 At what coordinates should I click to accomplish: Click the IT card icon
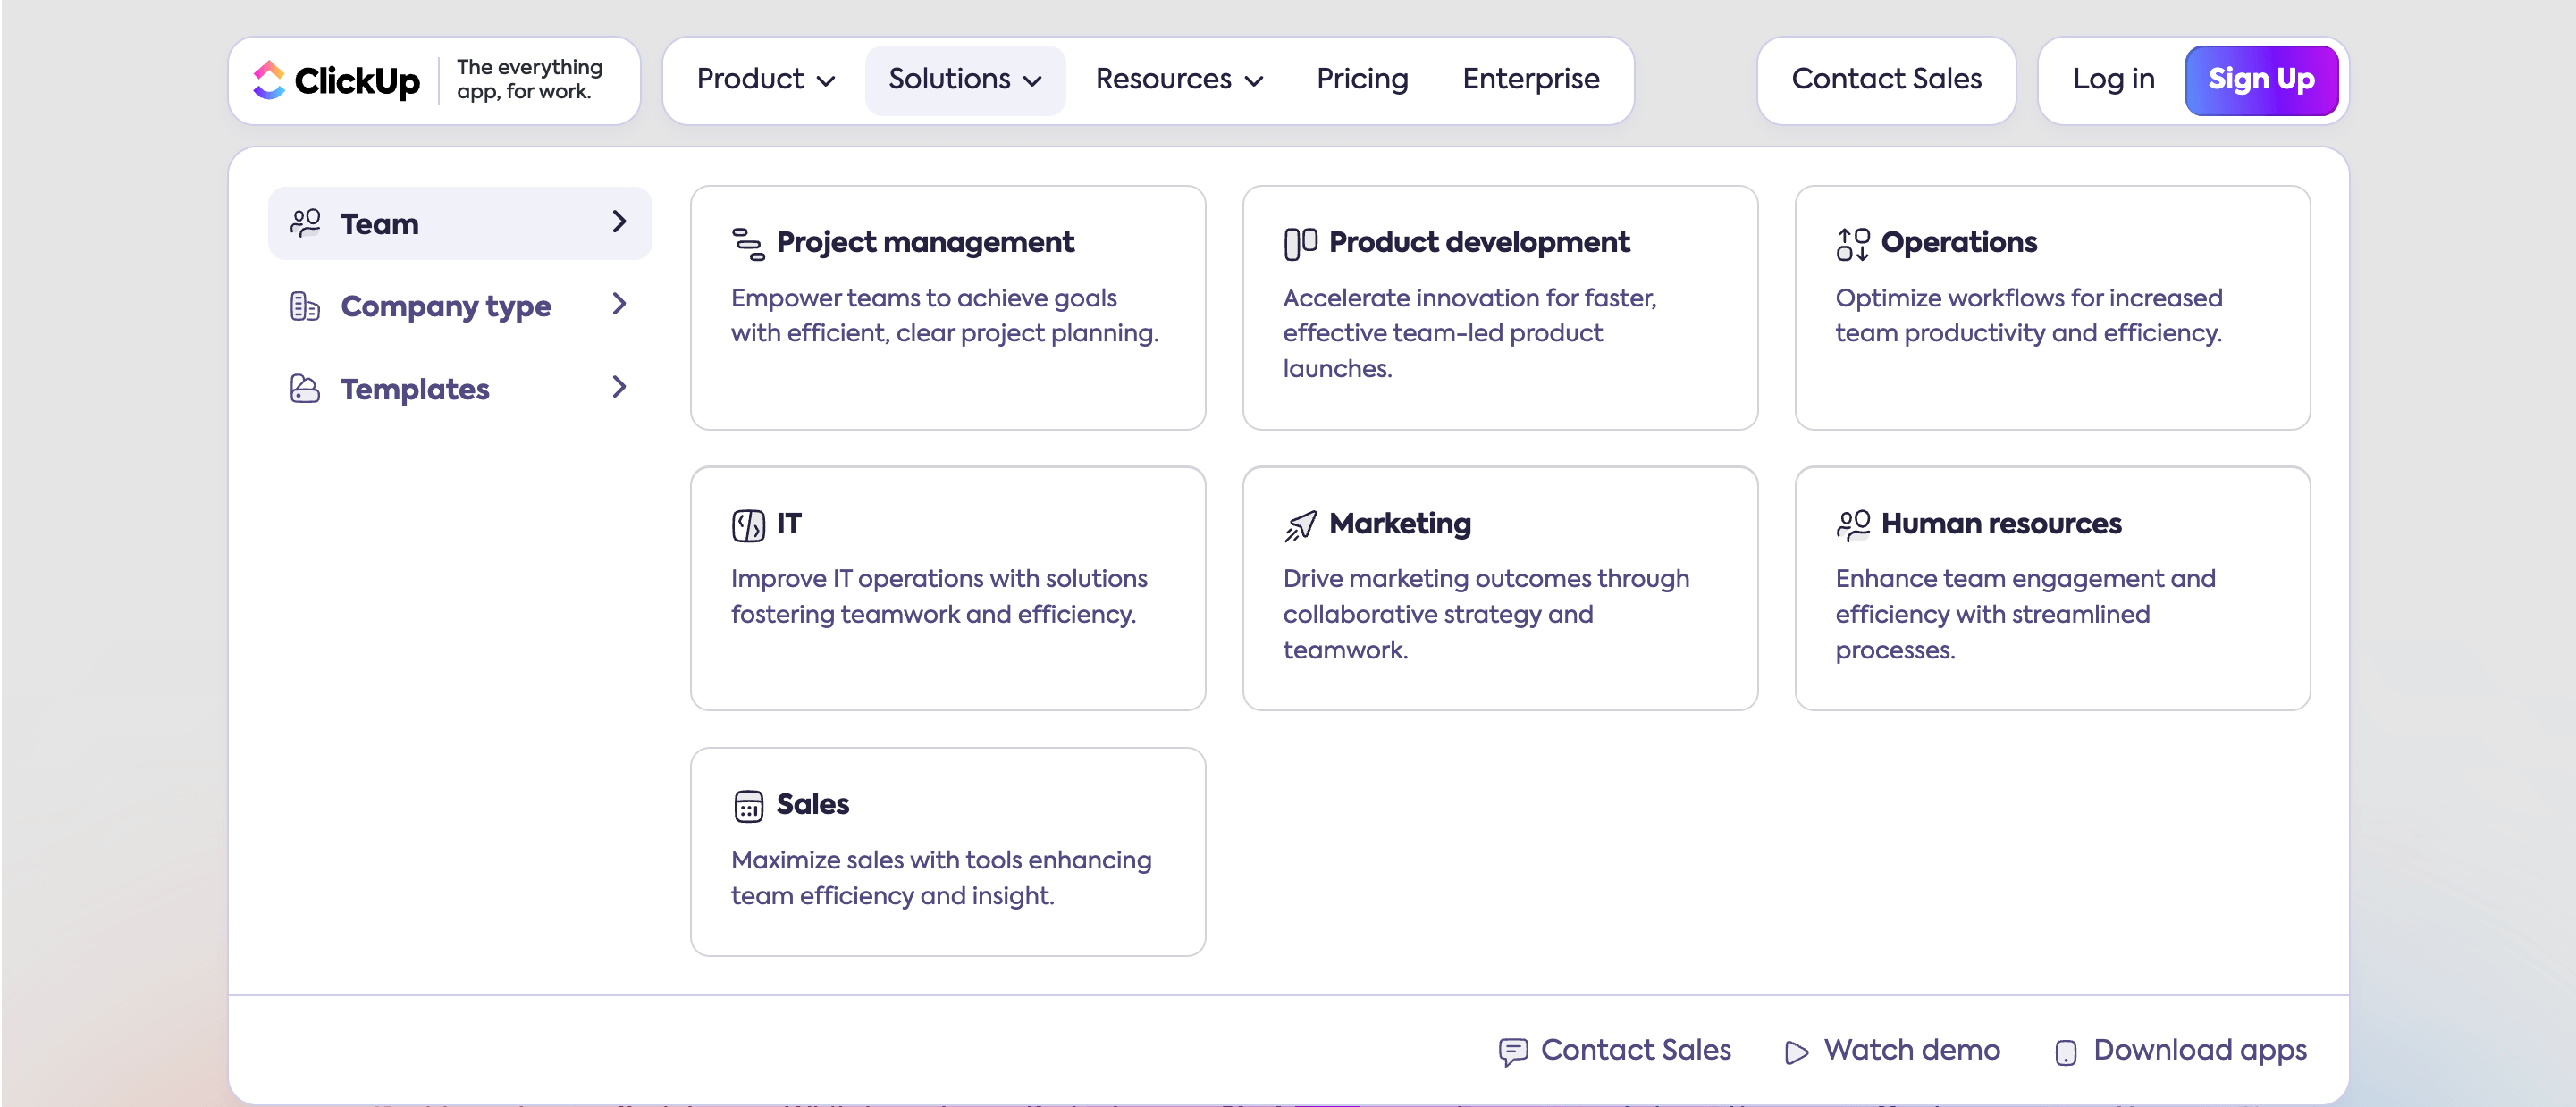pos(748,525)
